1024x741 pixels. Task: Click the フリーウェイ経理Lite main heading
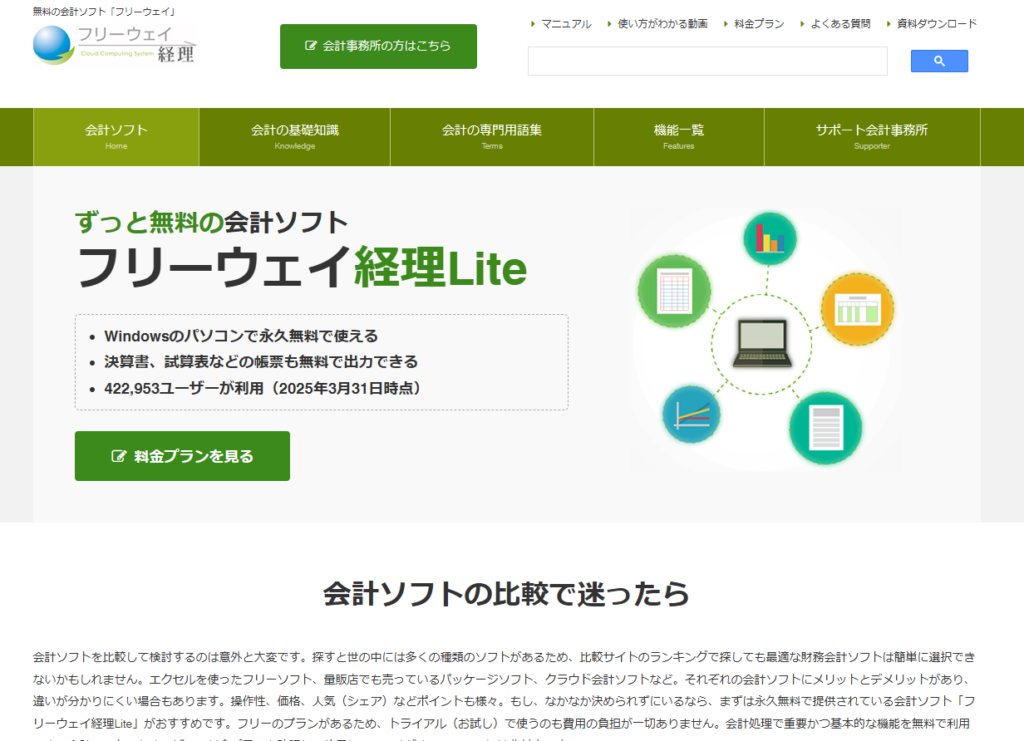click(302, 268)
